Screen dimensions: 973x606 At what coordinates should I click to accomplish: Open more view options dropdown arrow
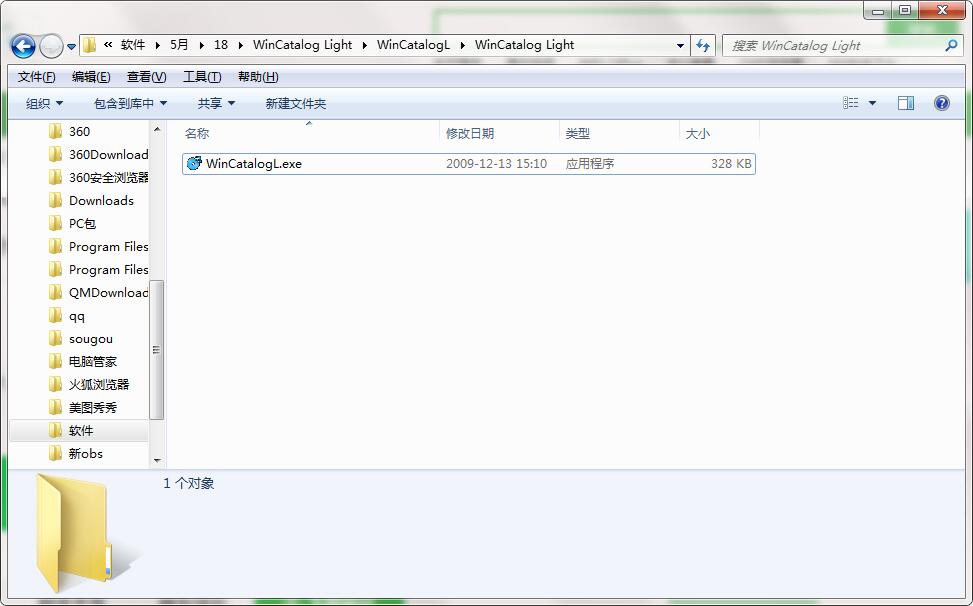[x=872, y=103]
